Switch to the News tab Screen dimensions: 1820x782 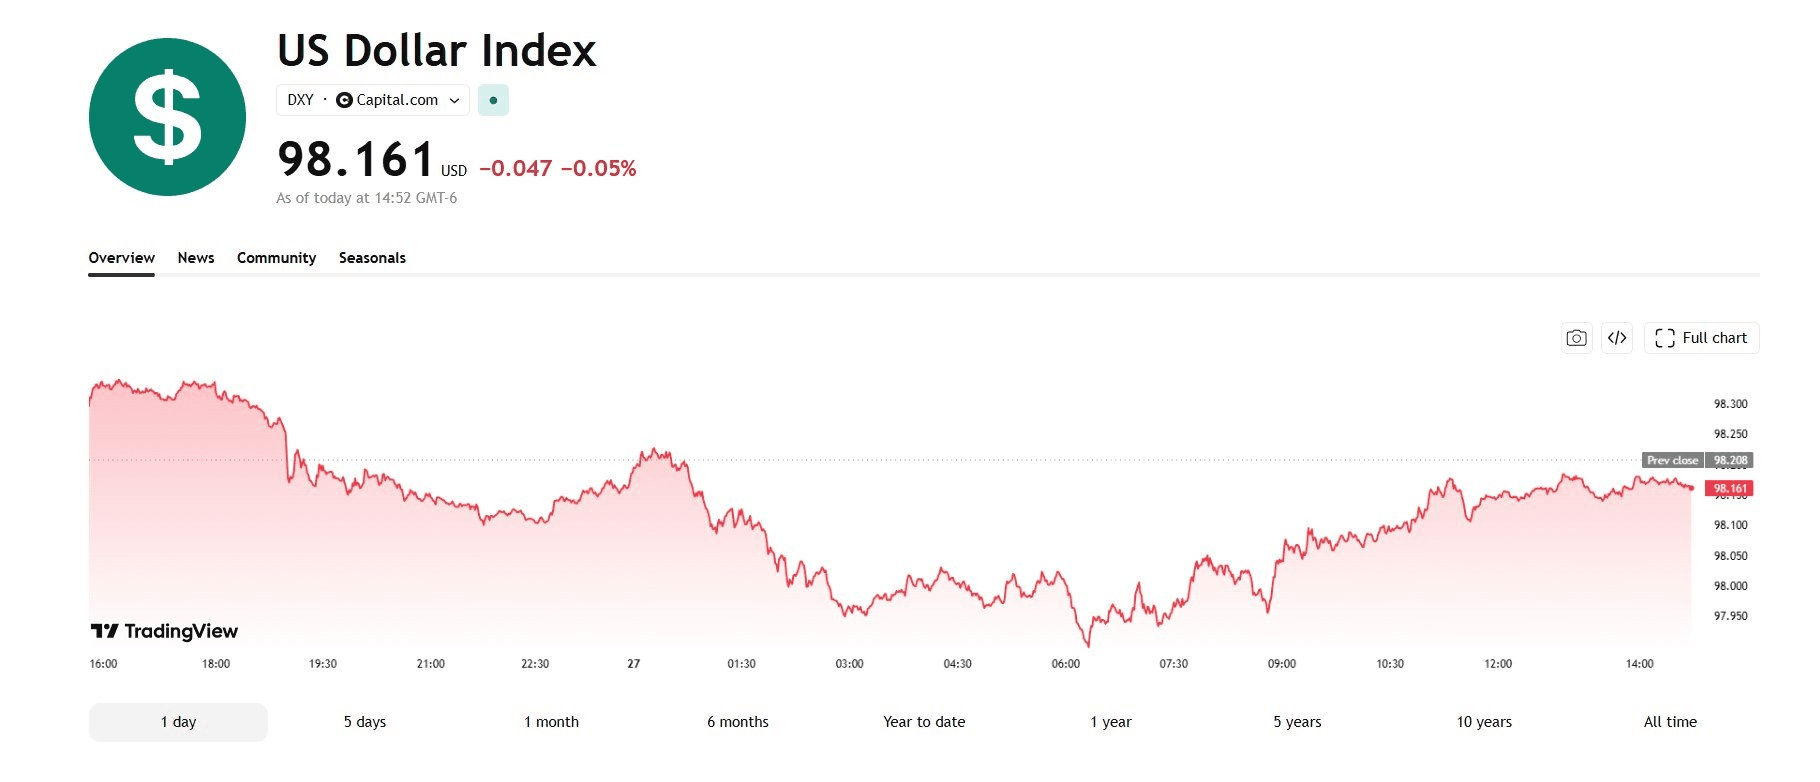pyautogui.click(x=196, y=258)
